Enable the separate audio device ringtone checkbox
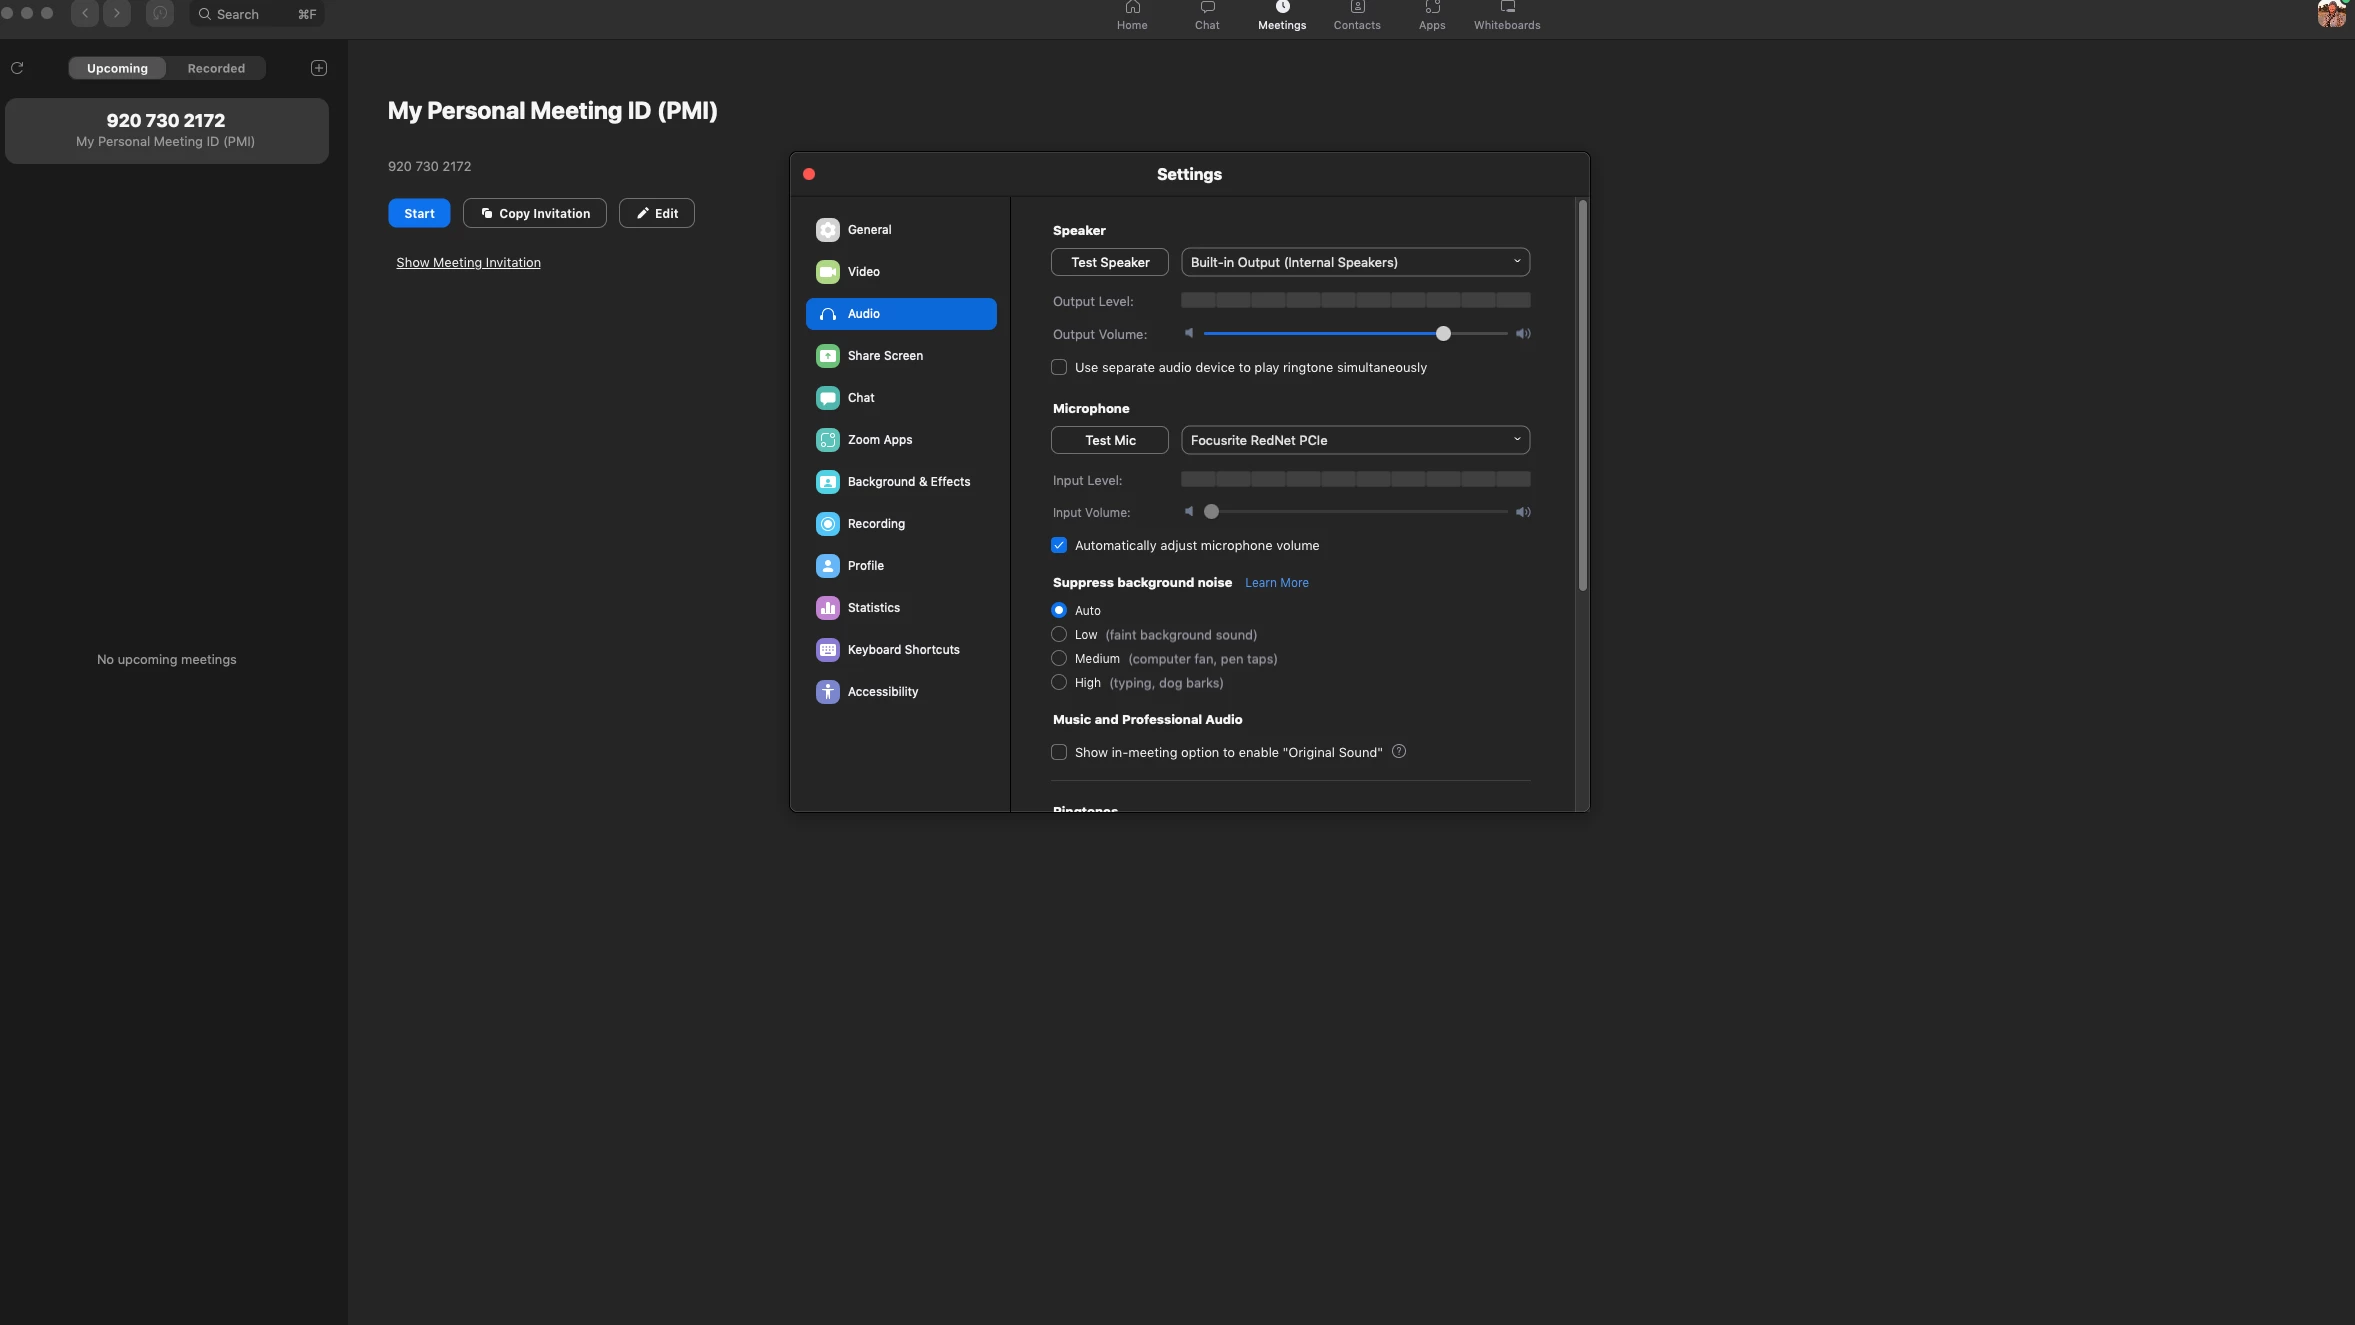The image size is (2355, 1325). pos(1059,368)
